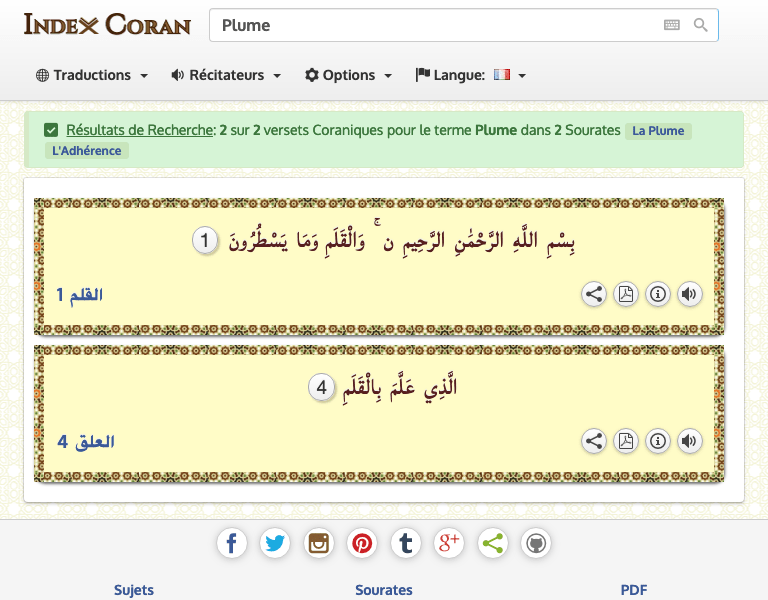
Task: Open the Langue flag dropdown
Action: click(471, 75)
